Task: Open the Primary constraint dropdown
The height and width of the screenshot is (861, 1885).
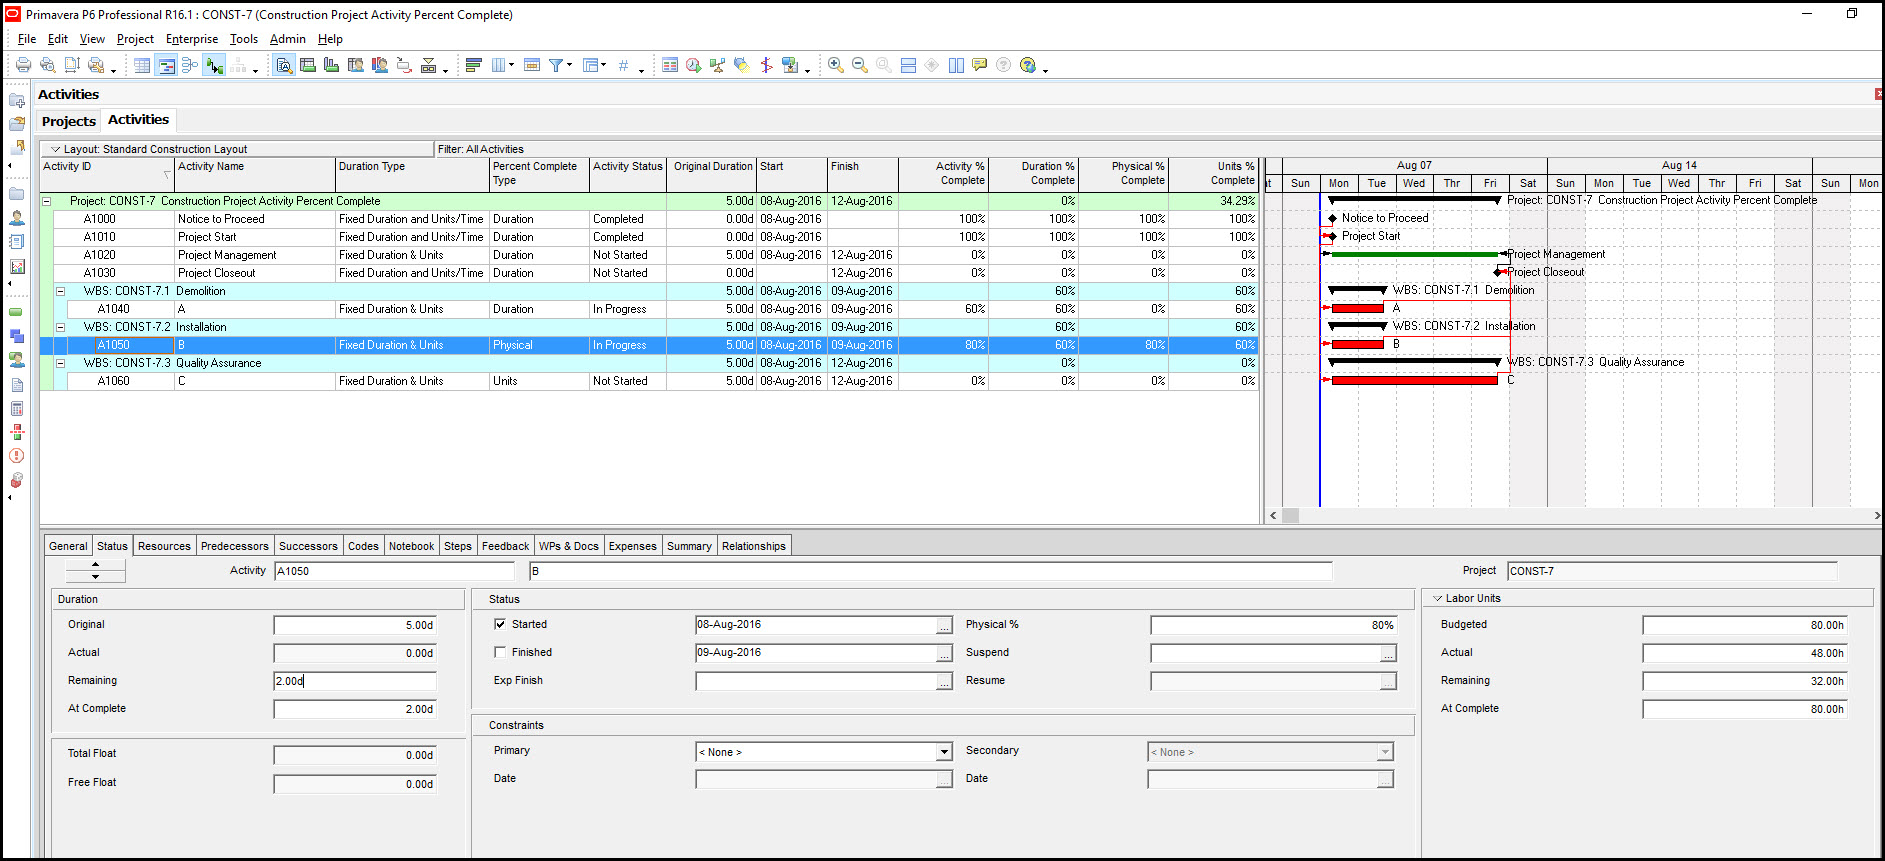Action: (944, 752)
